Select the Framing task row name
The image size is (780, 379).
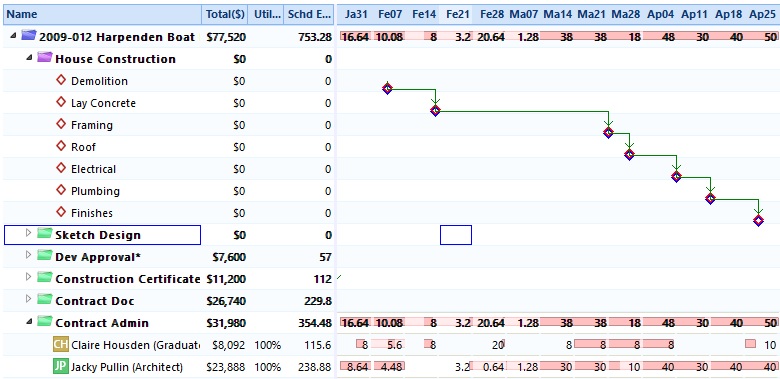(92, 125)
